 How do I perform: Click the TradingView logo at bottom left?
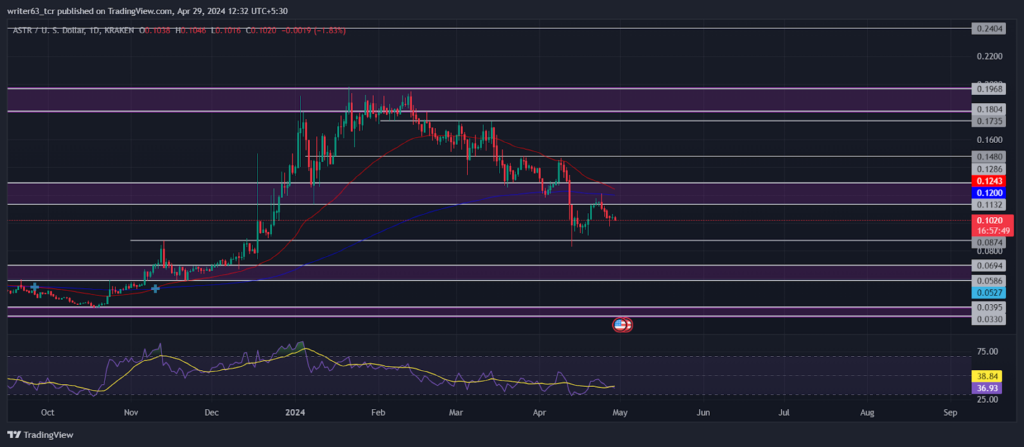[x=40, y=435]
